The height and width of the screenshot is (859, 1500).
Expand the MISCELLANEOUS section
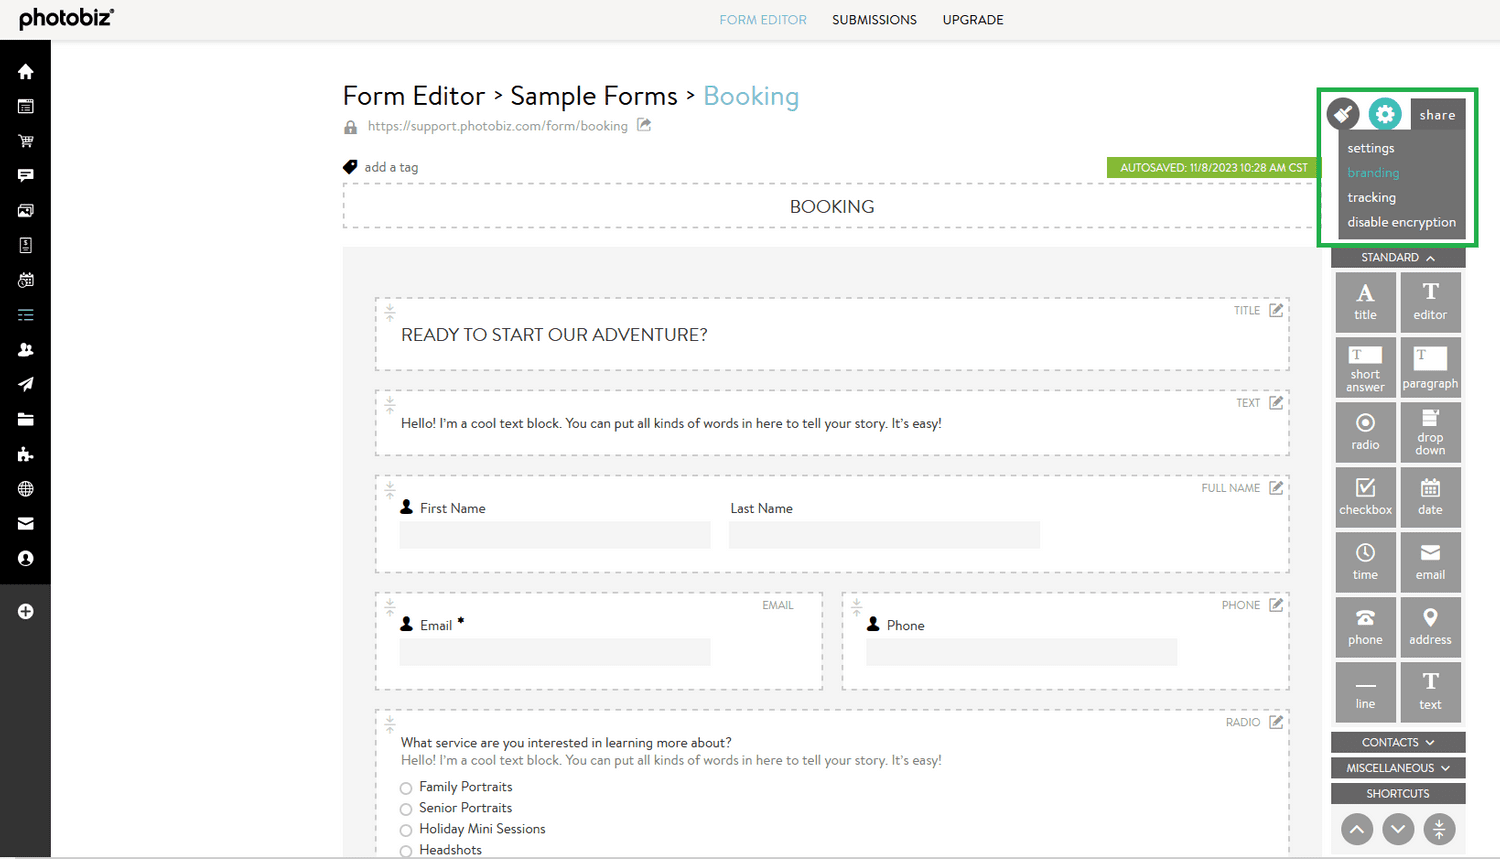(x=1397, y=767)
